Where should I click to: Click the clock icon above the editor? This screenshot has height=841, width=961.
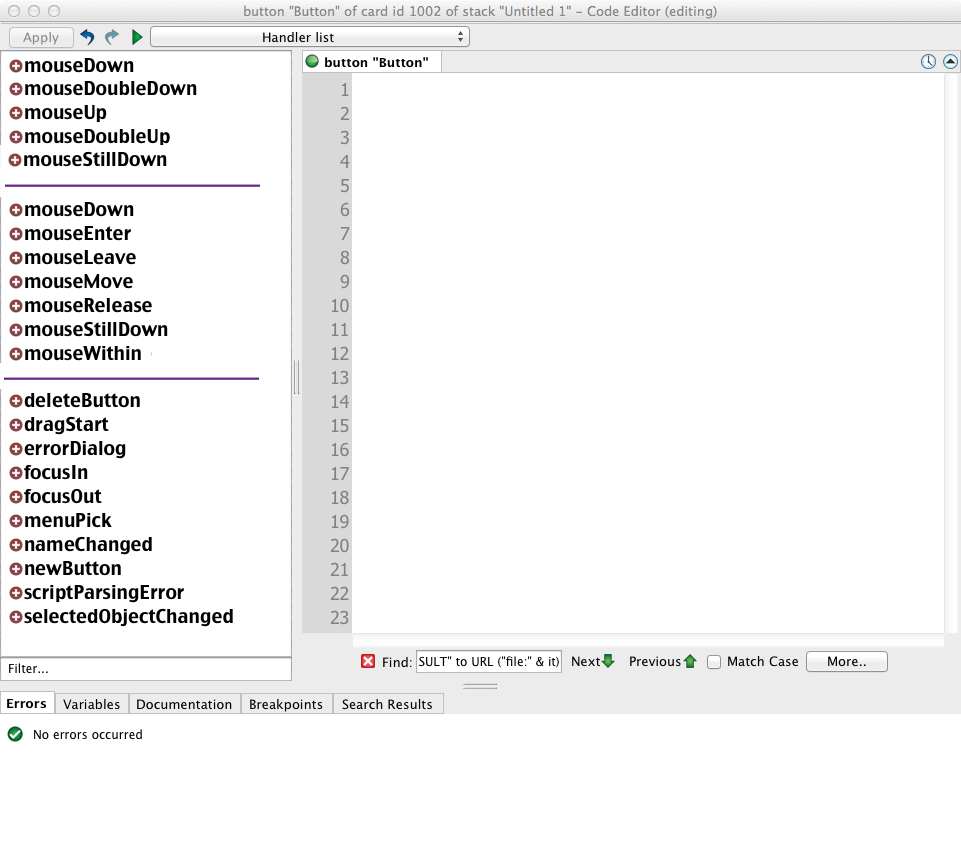point(928,62)
